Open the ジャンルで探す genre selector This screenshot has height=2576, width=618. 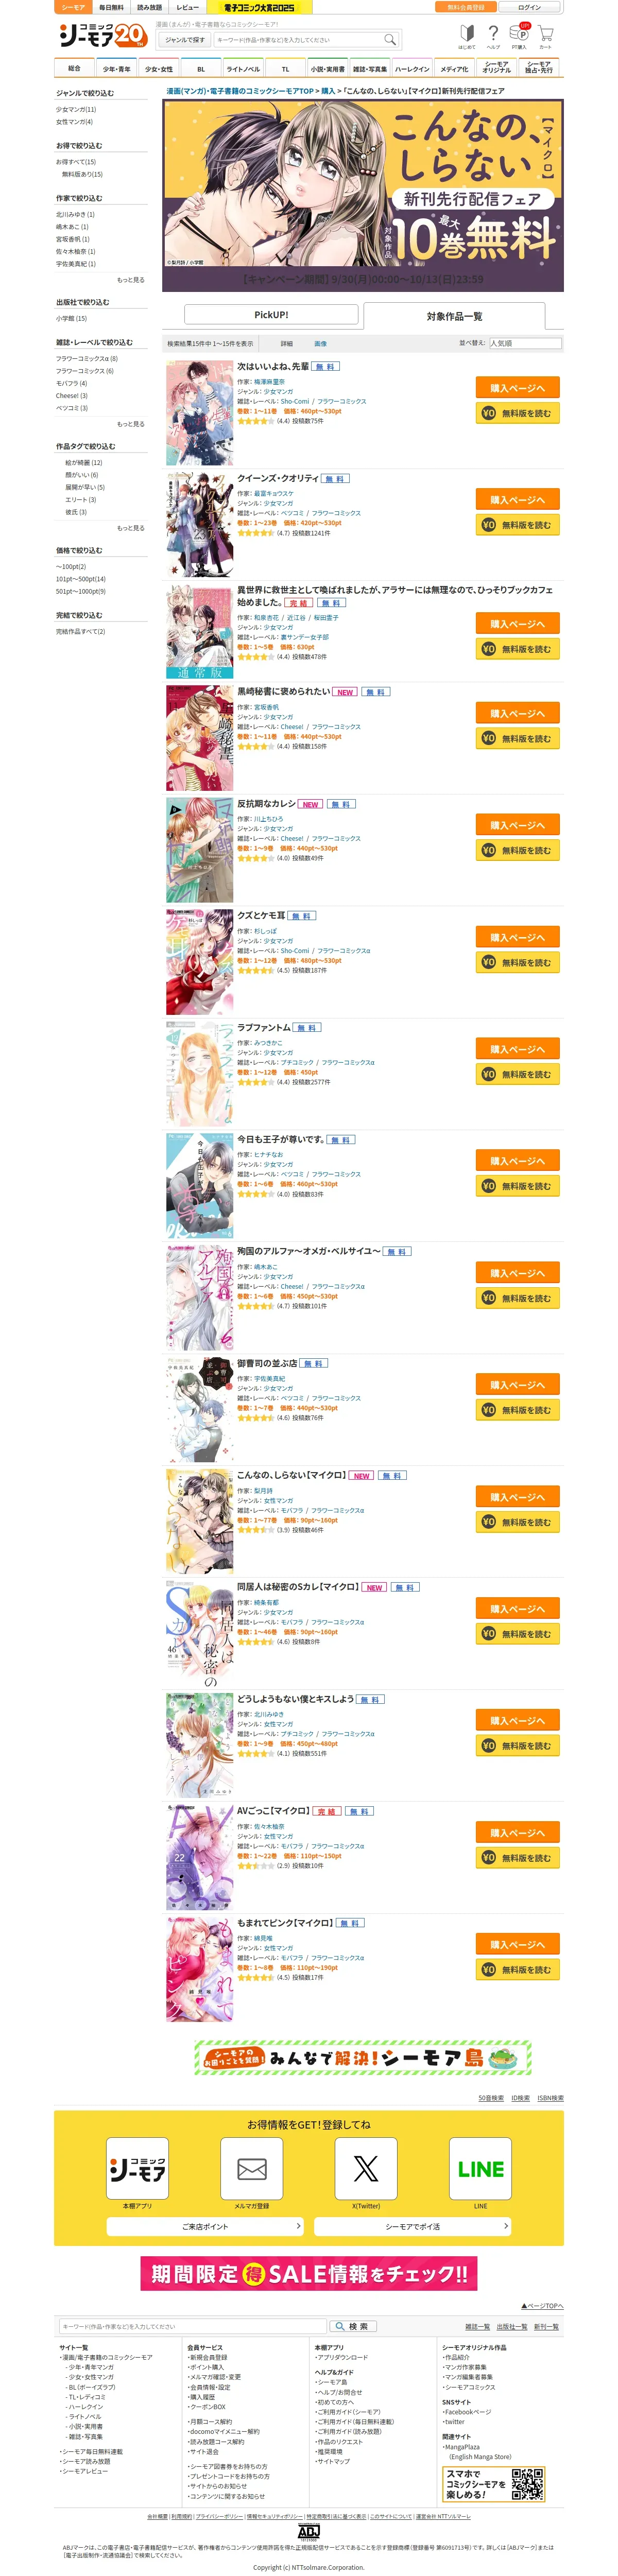[185, 40]
